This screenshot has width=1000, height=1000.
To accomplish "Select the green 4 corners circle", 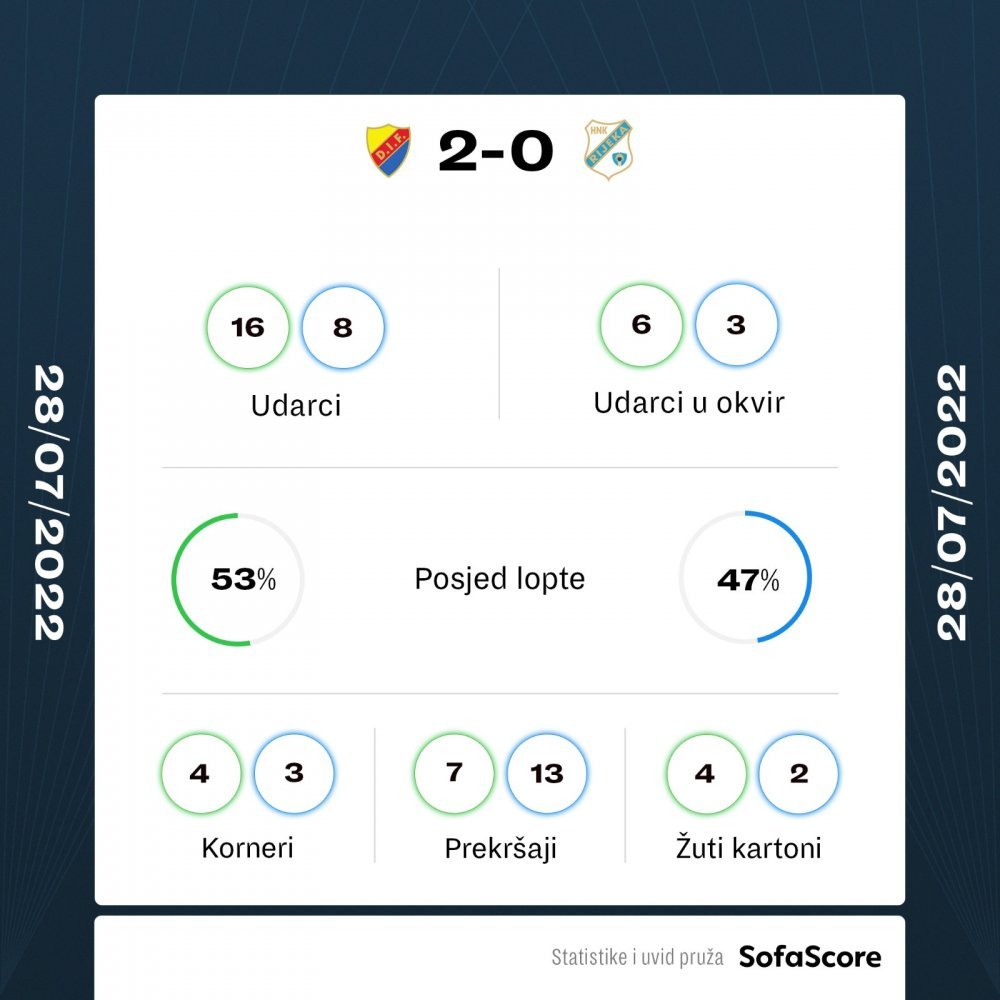I will point(201,774).
